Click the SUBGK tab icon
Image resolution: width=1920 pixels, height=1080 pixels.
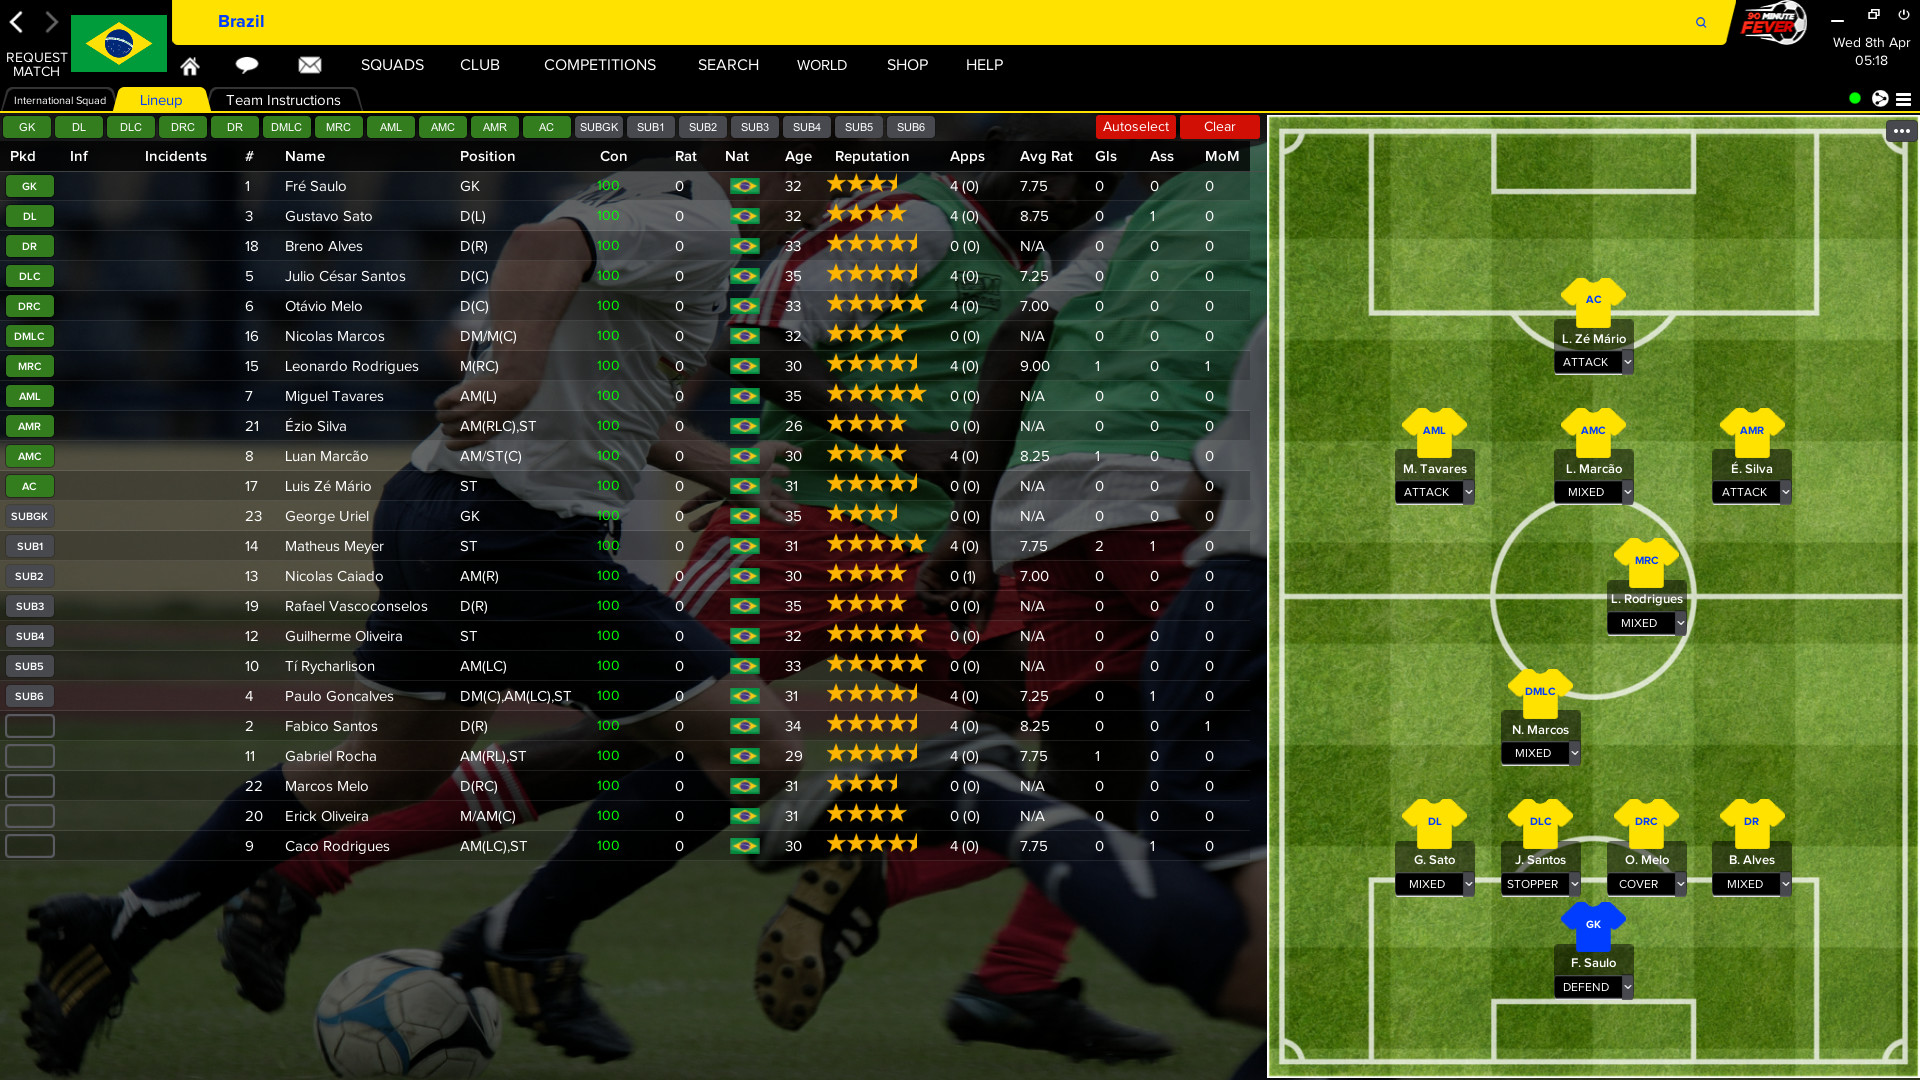click(x=597, y=127)
